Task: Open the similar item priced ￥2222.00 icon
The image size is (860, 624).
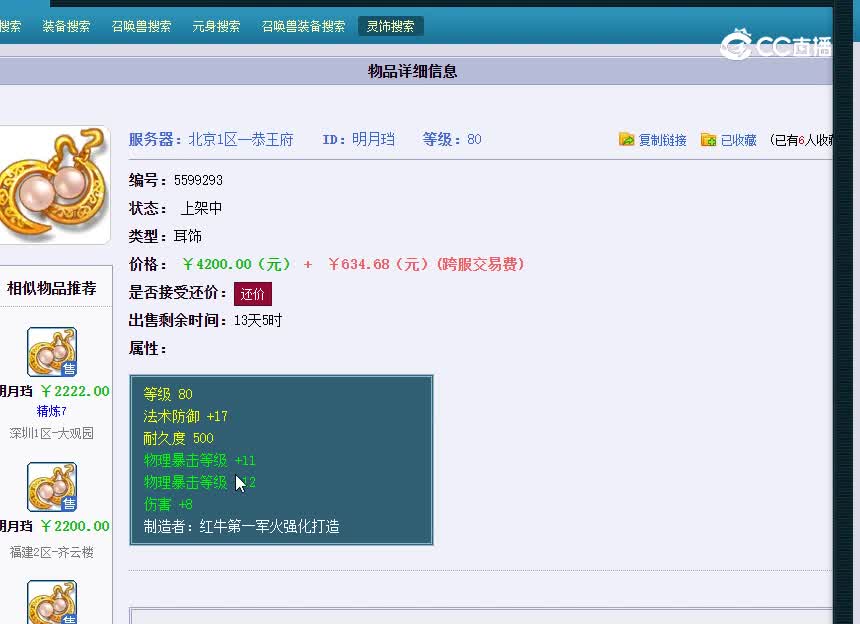Action: tap(52, 352)
